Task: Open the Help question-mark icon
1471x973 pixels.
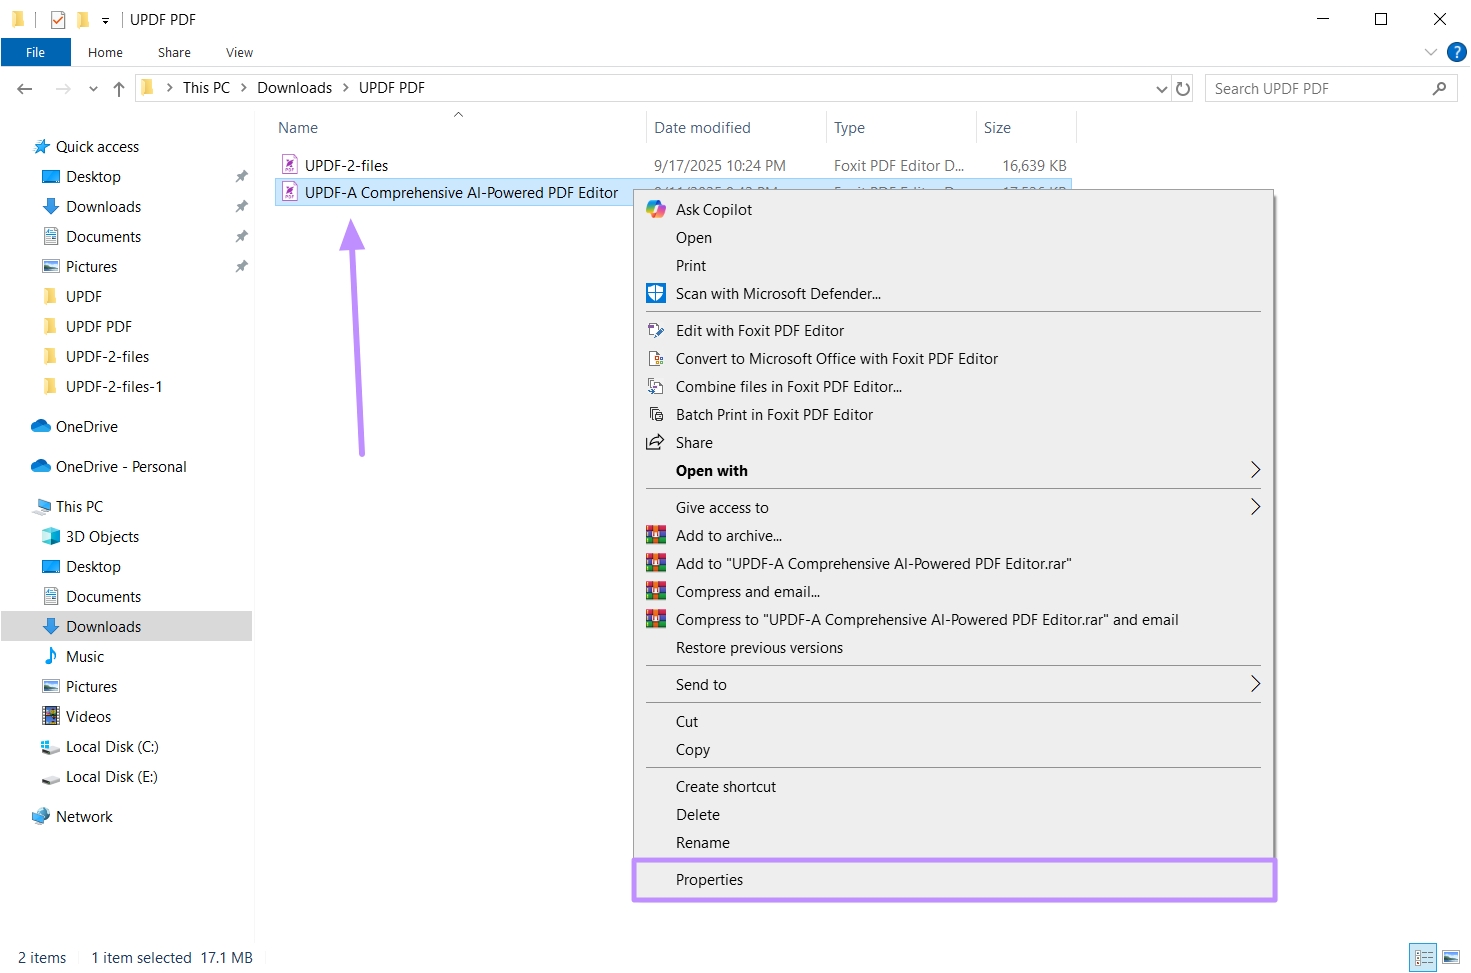Action: 1458,52
